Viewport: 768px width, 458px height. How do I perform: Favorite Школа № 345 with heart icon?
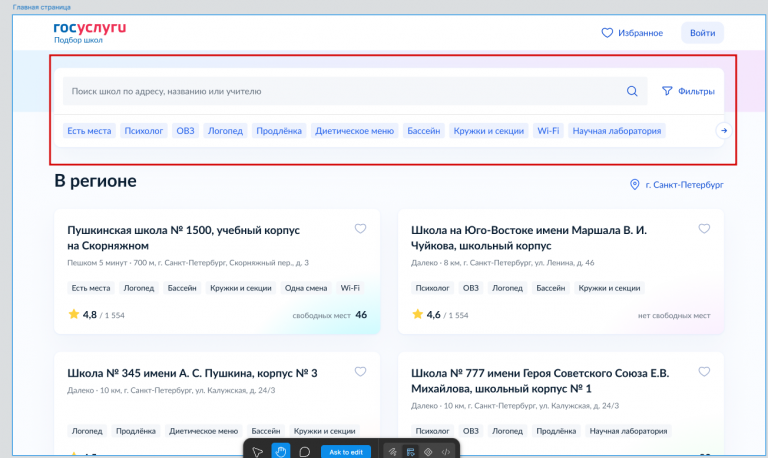point(360,372)
